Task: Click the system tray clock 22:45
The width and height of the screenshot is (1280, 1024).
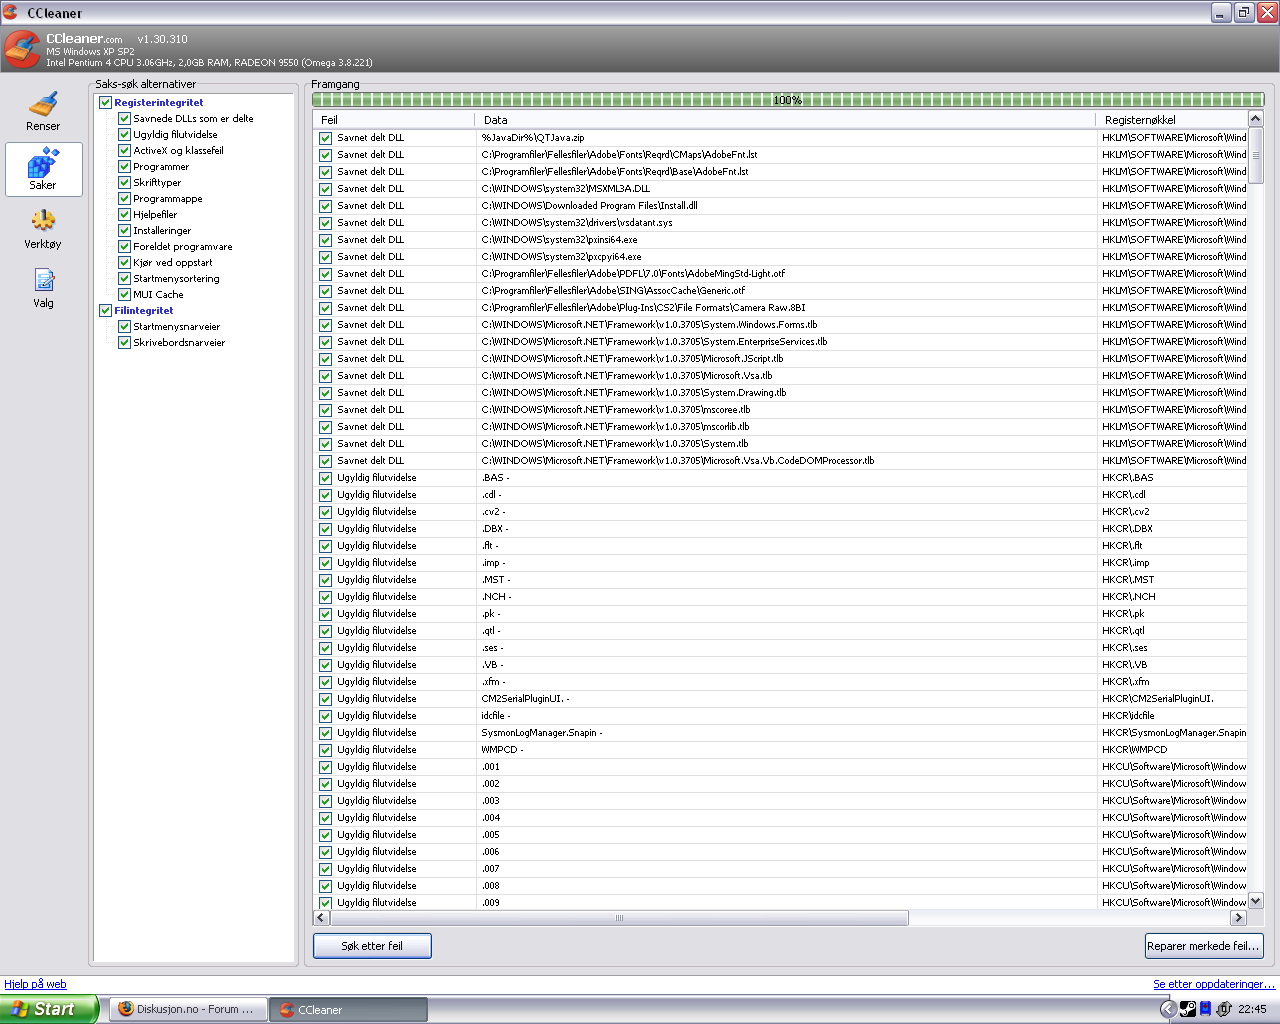Action: point(1252,1010)
